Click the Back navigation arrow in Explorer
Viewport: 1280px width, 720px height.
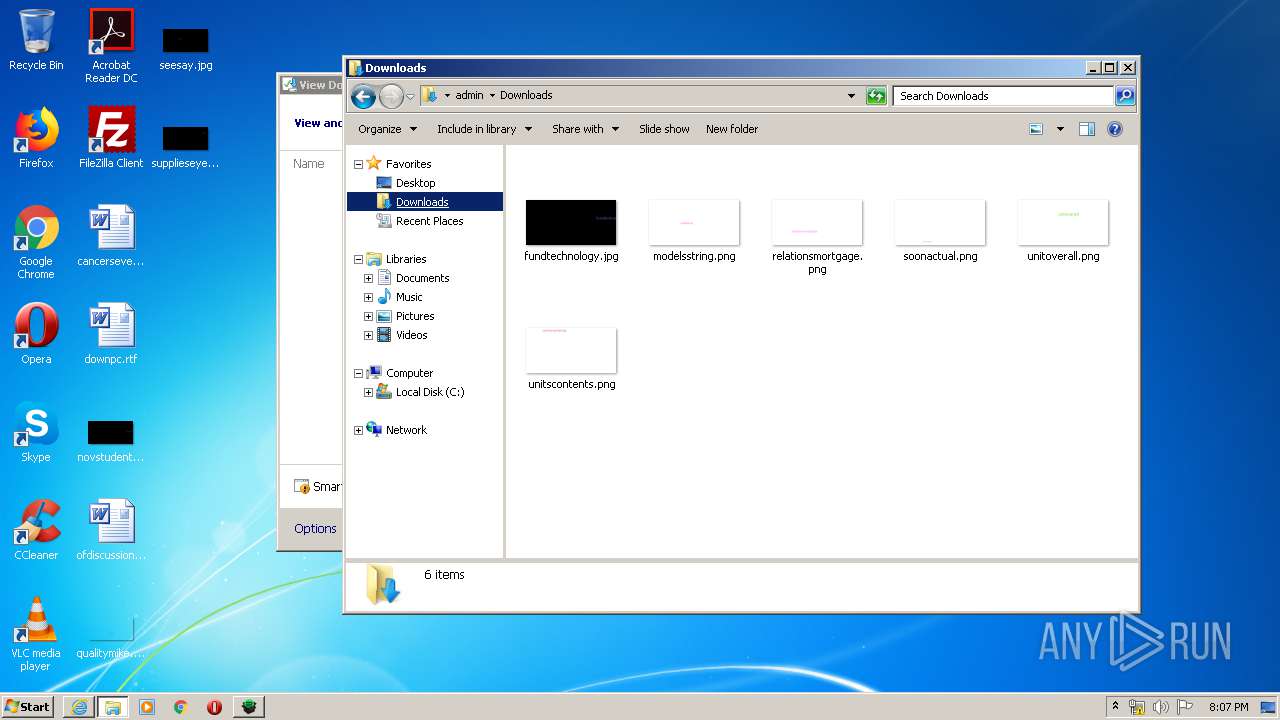click(363, 96)
